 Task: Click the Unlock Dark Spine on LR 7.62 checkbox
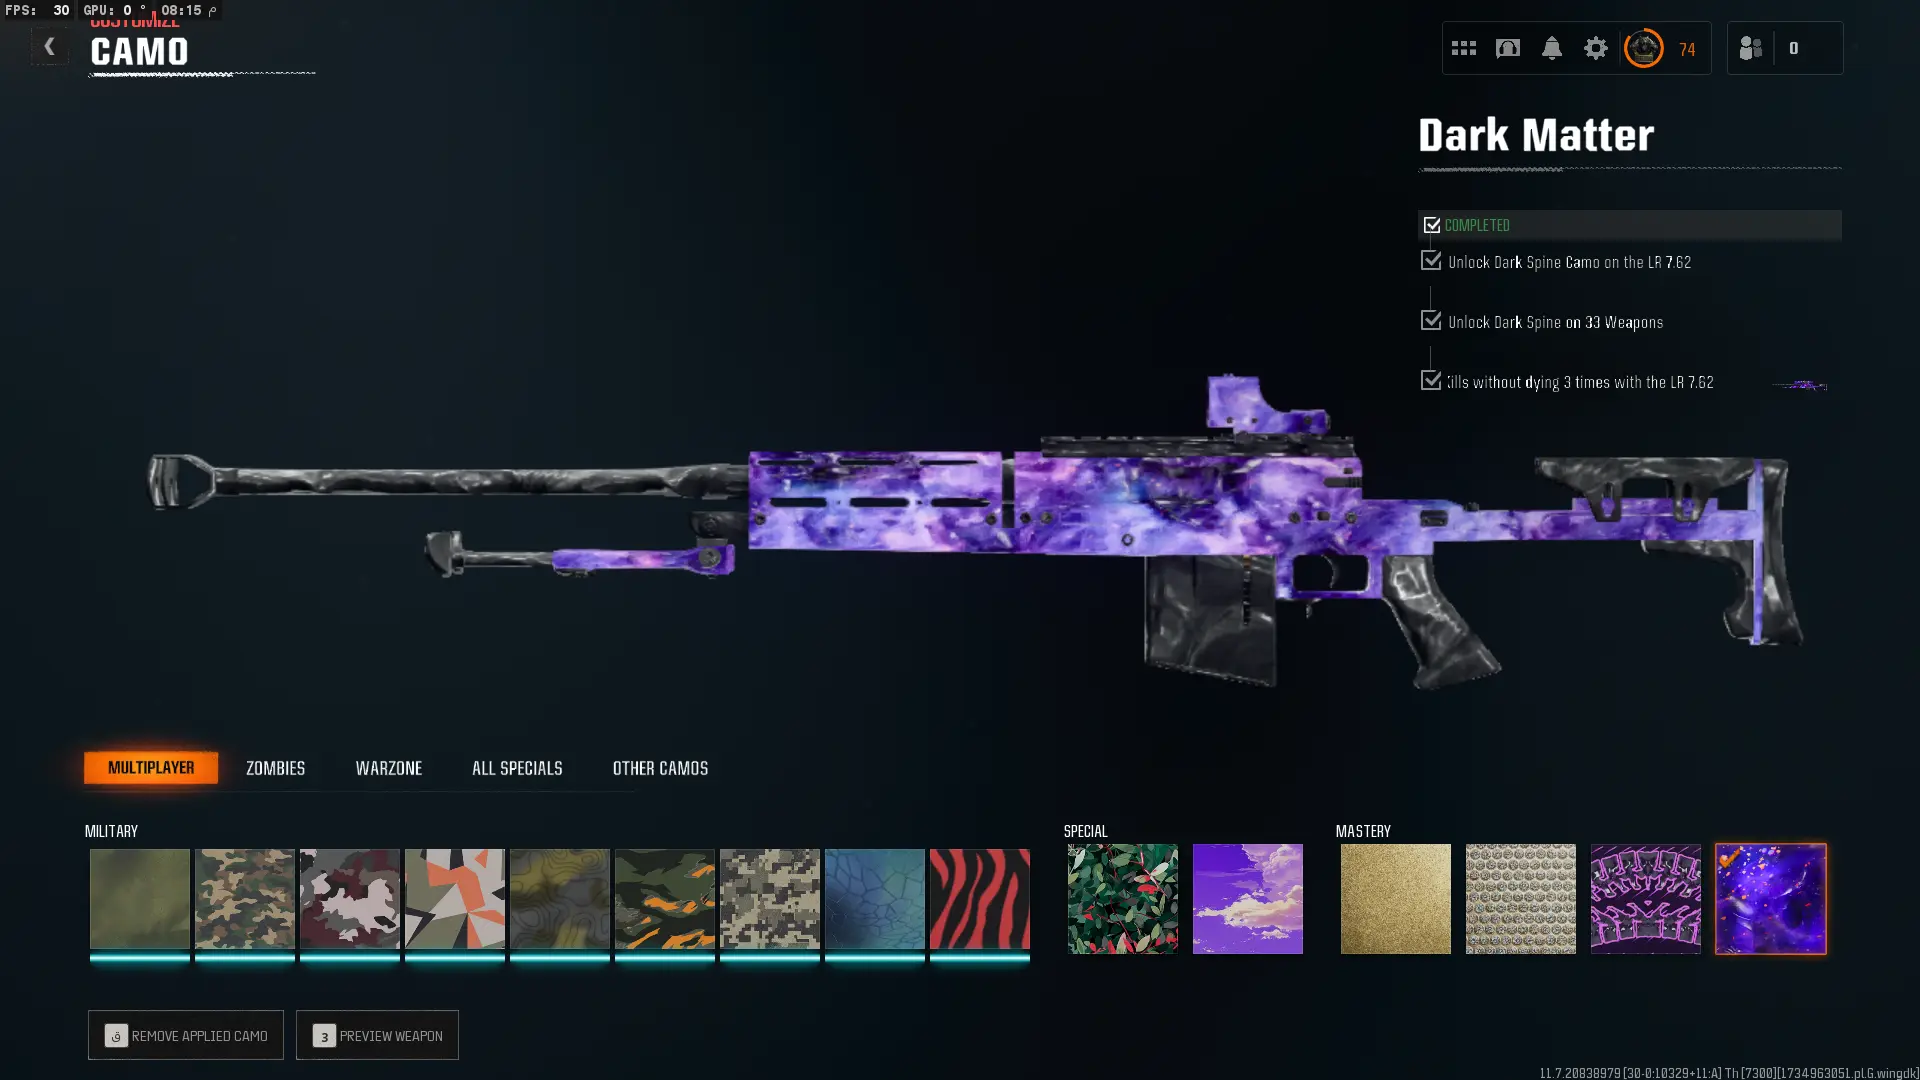[1431, 261]
